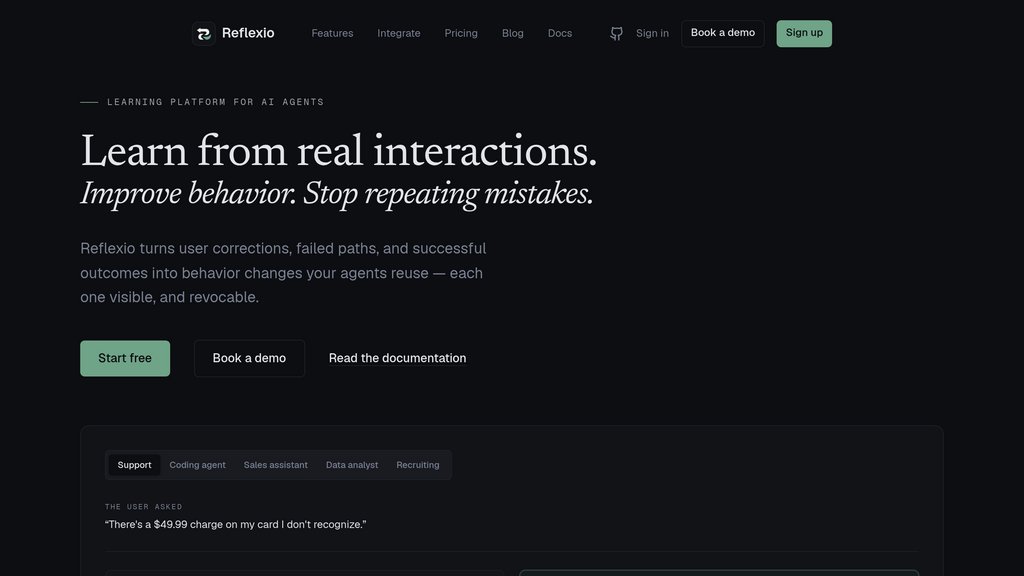Switch to the Sales assistant tab

point(276,465)
